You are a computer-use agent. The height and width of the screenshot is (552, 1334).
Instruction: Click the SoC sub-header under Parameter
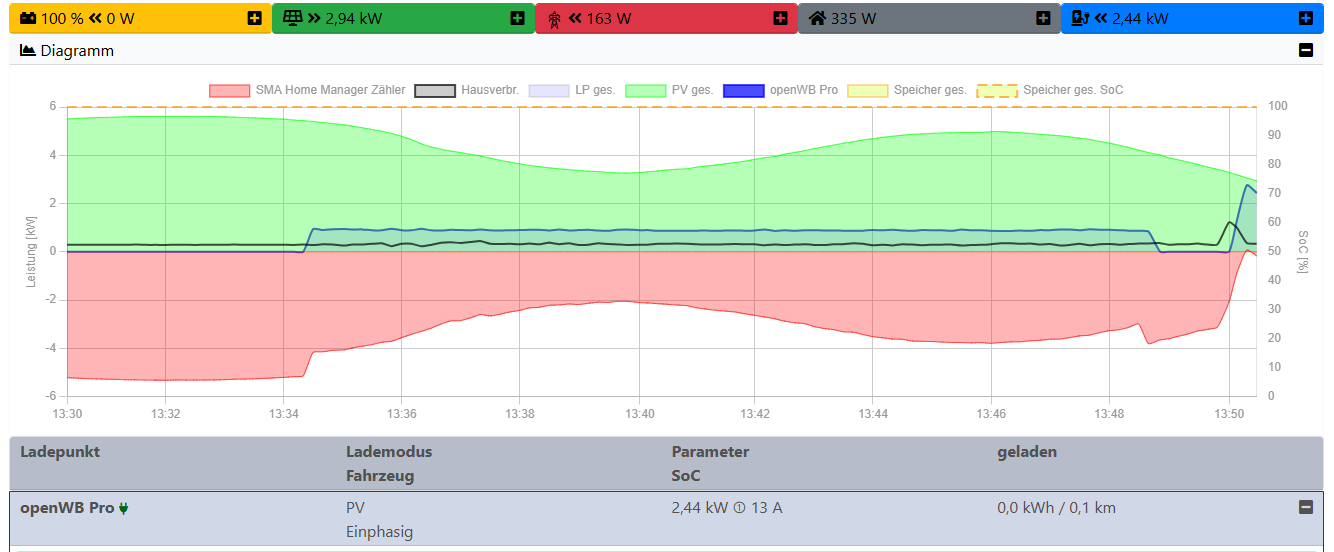pyautogui.click(x=686, y=475)
